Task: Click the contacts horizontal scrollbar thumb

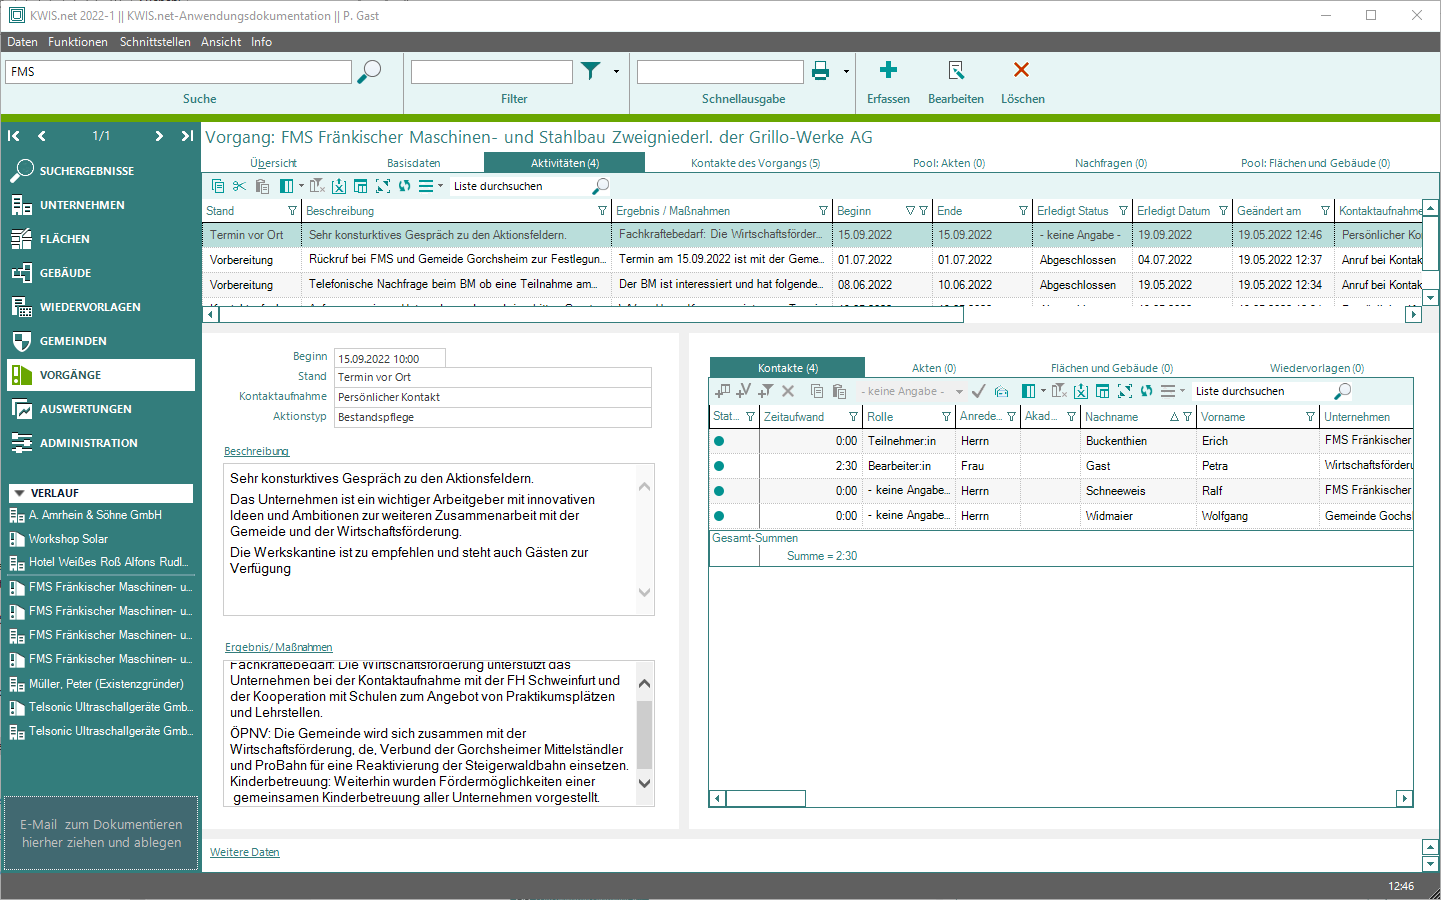Action: coord(766,798)
